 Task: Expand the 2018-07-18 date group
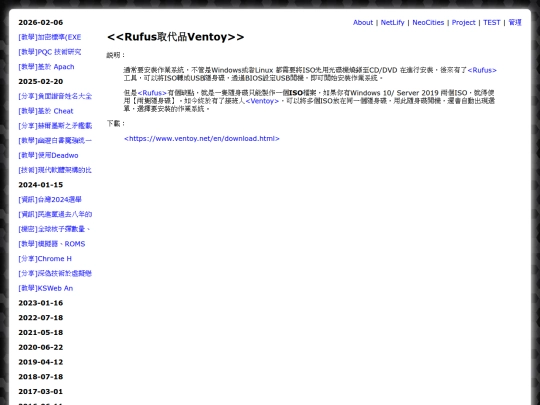[x=41, y=377]
